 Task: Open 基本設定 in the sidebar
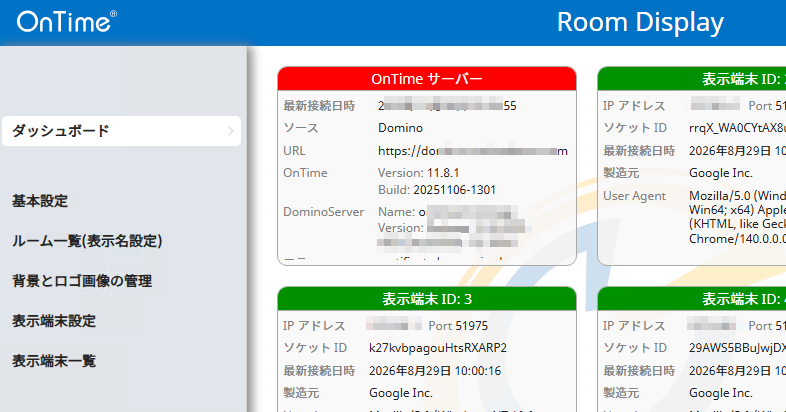coord(40,201)
